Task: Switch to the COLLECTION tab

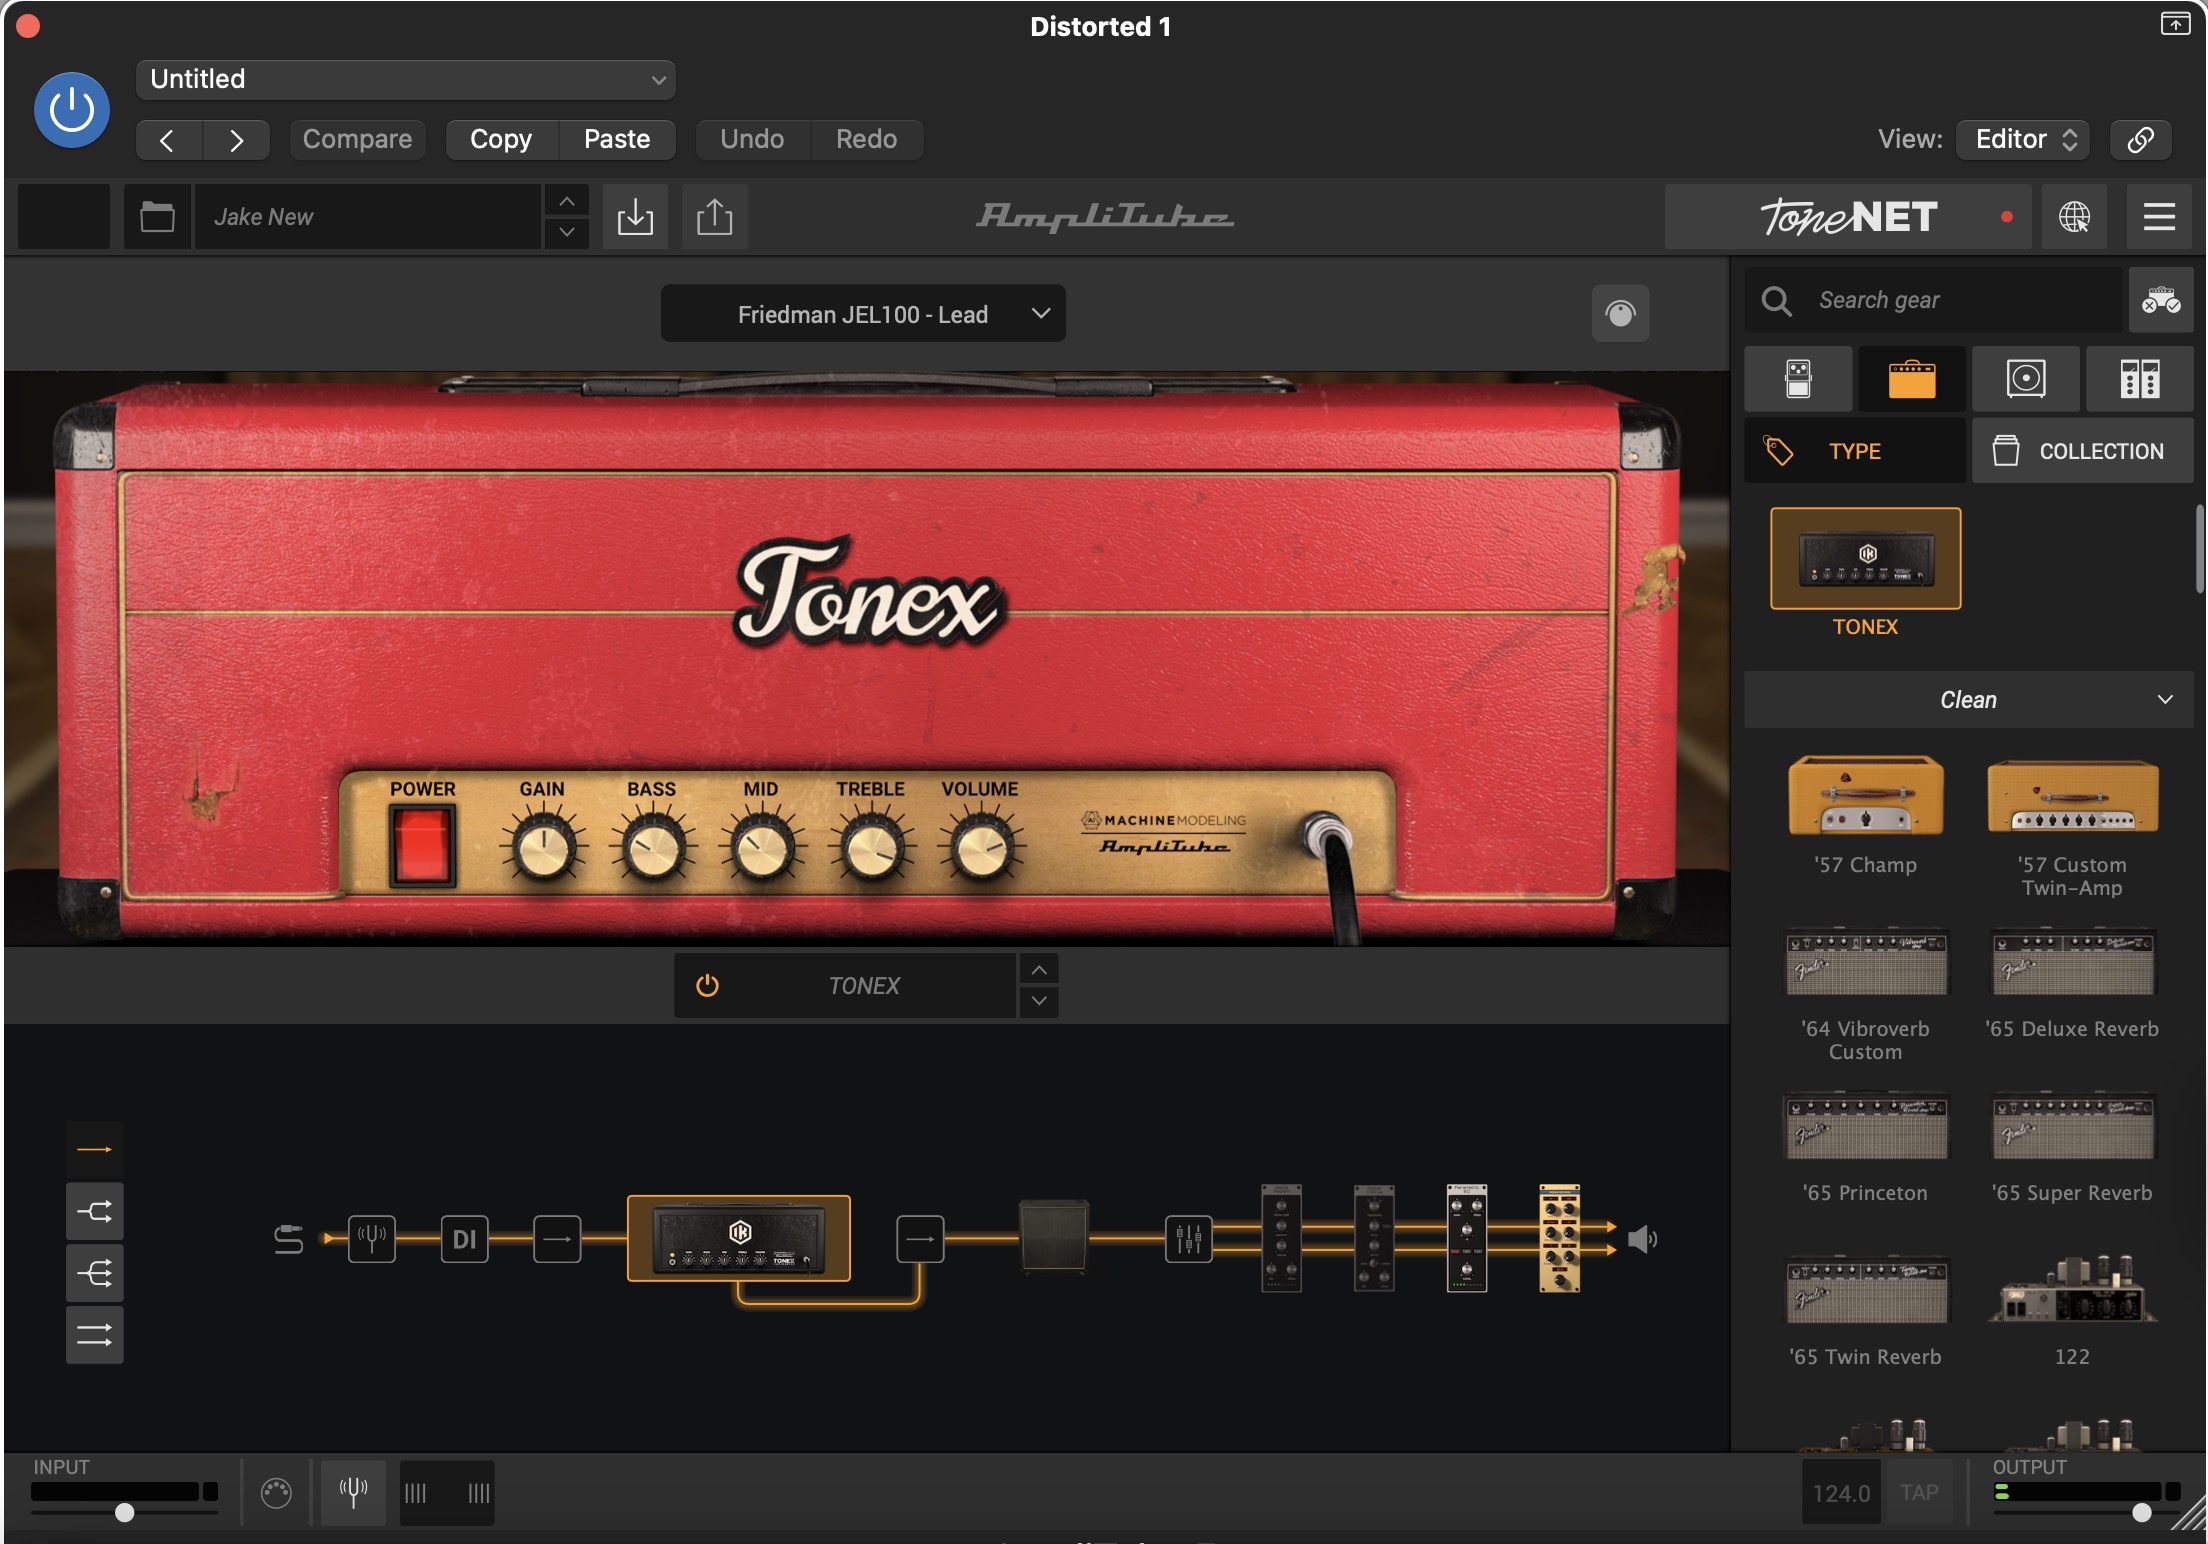Action: (x=2082, y=451)
